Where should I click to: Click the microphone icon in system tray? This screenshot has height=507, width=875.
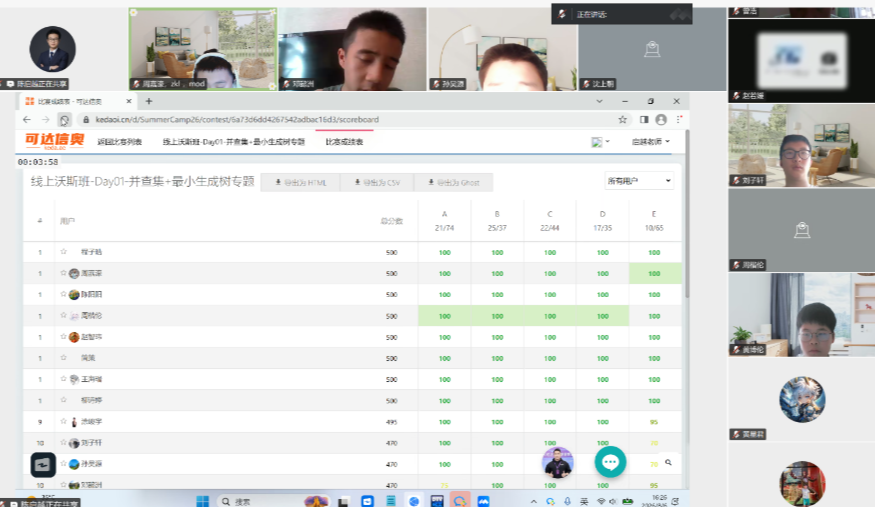pyautogui.click(x=568, y=501)
